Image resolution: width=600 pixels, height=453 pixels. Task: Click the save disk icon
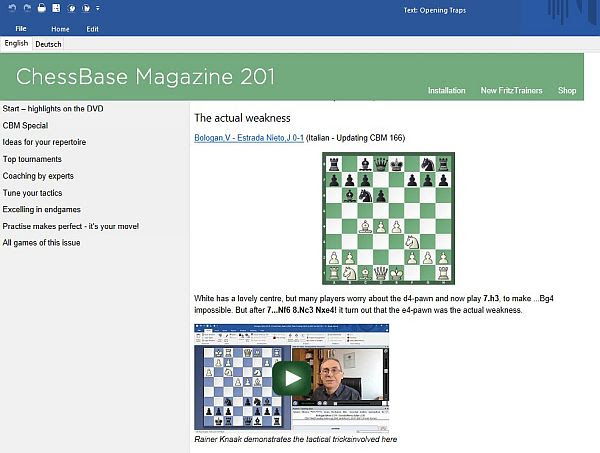tap(57, 8)
